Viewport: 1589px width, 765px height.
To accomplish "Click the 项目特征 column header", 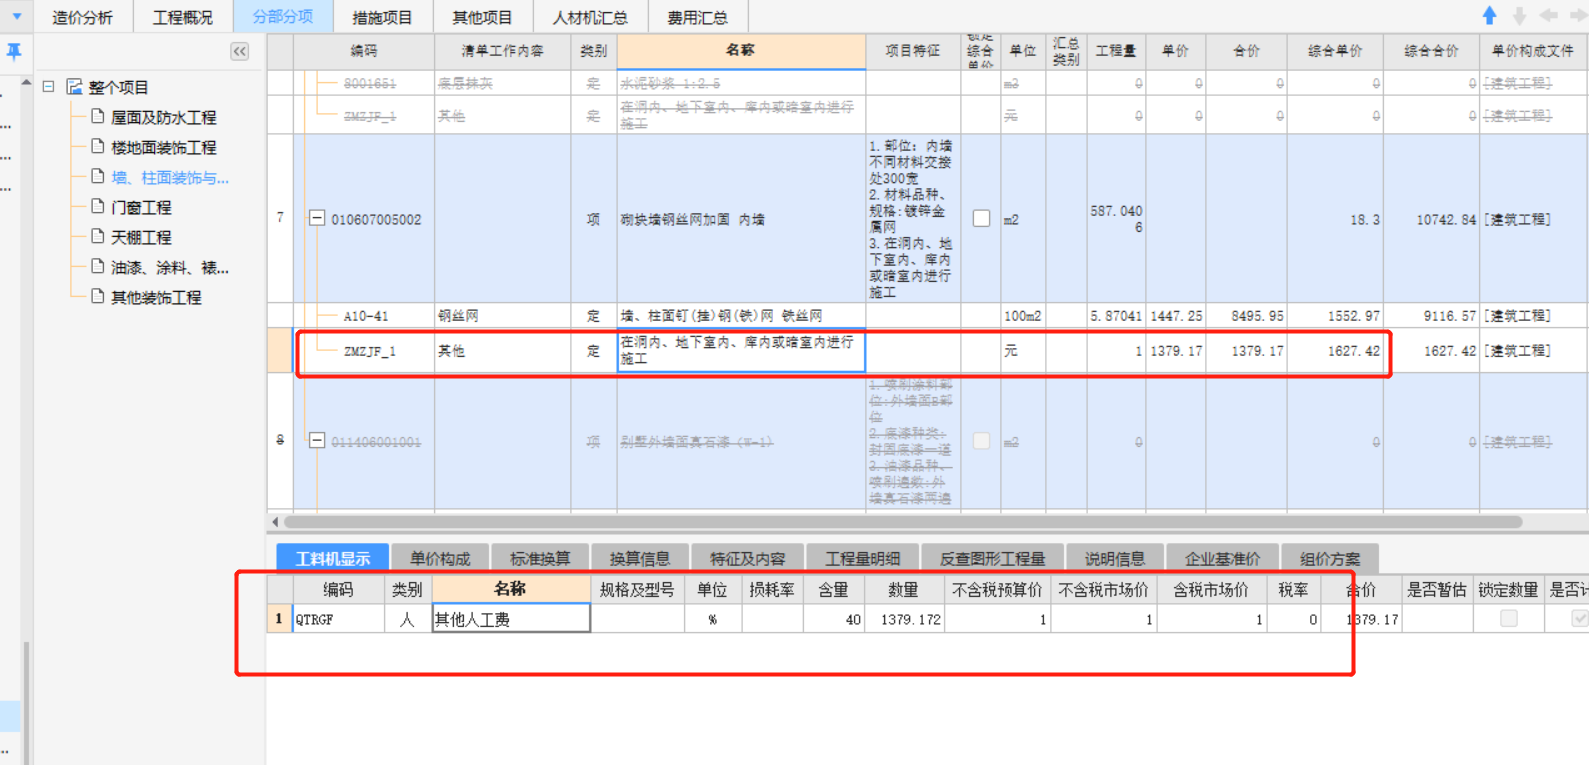I will point(912,51).
